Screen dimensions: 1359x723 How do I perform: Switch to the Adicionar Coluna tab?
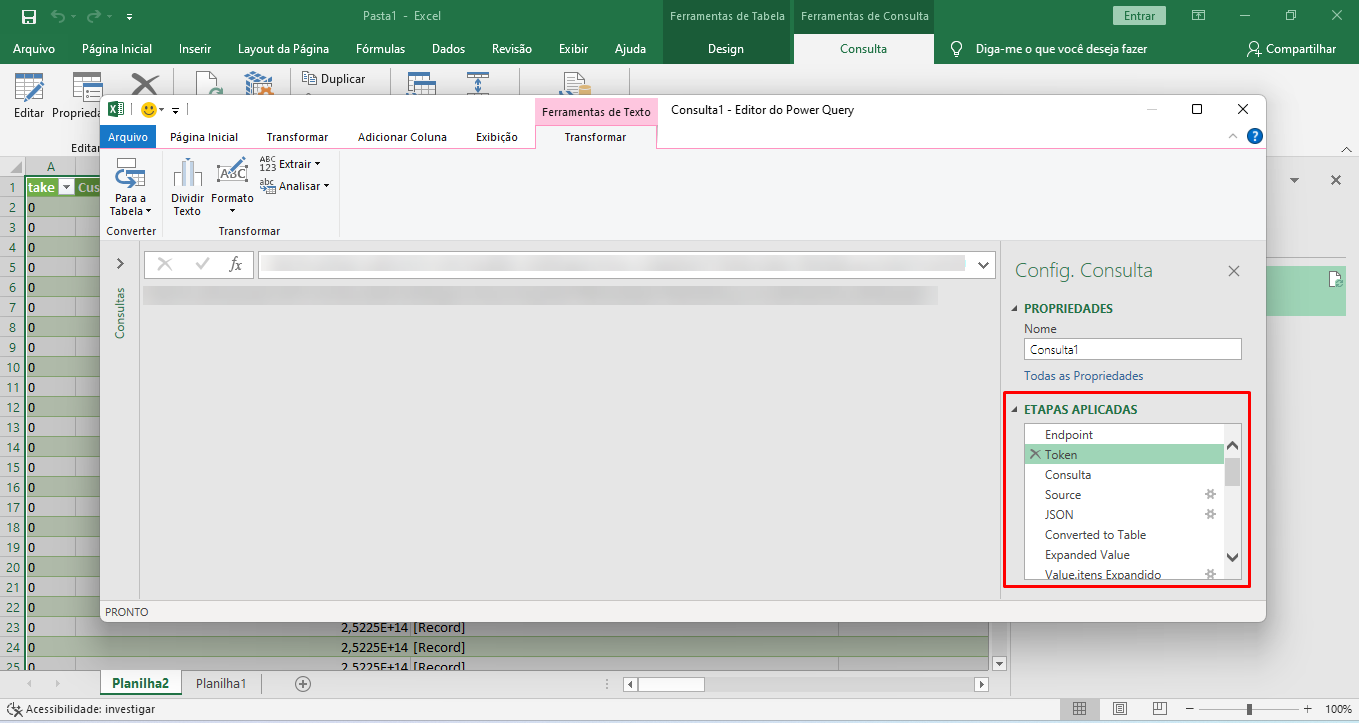(402, 137)
